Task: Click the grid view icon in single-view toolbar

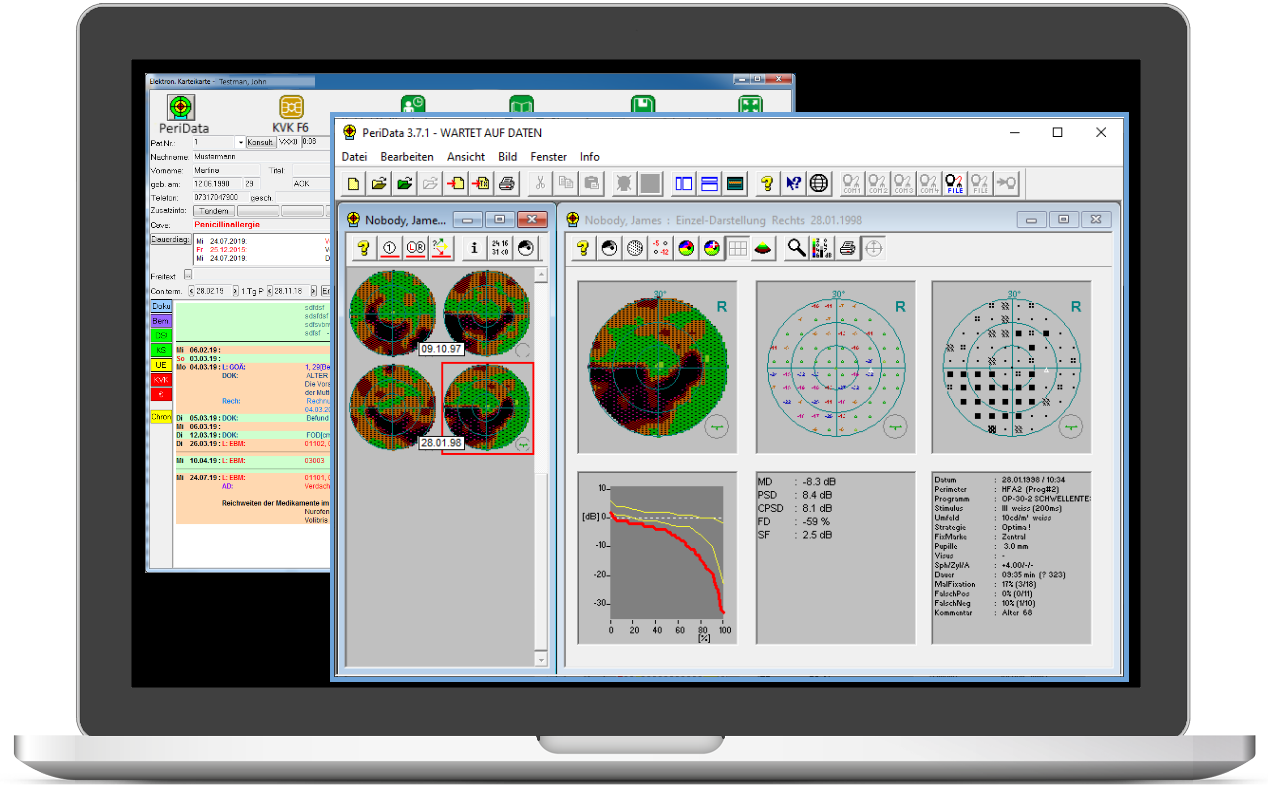Action: [x=737, y=248]
